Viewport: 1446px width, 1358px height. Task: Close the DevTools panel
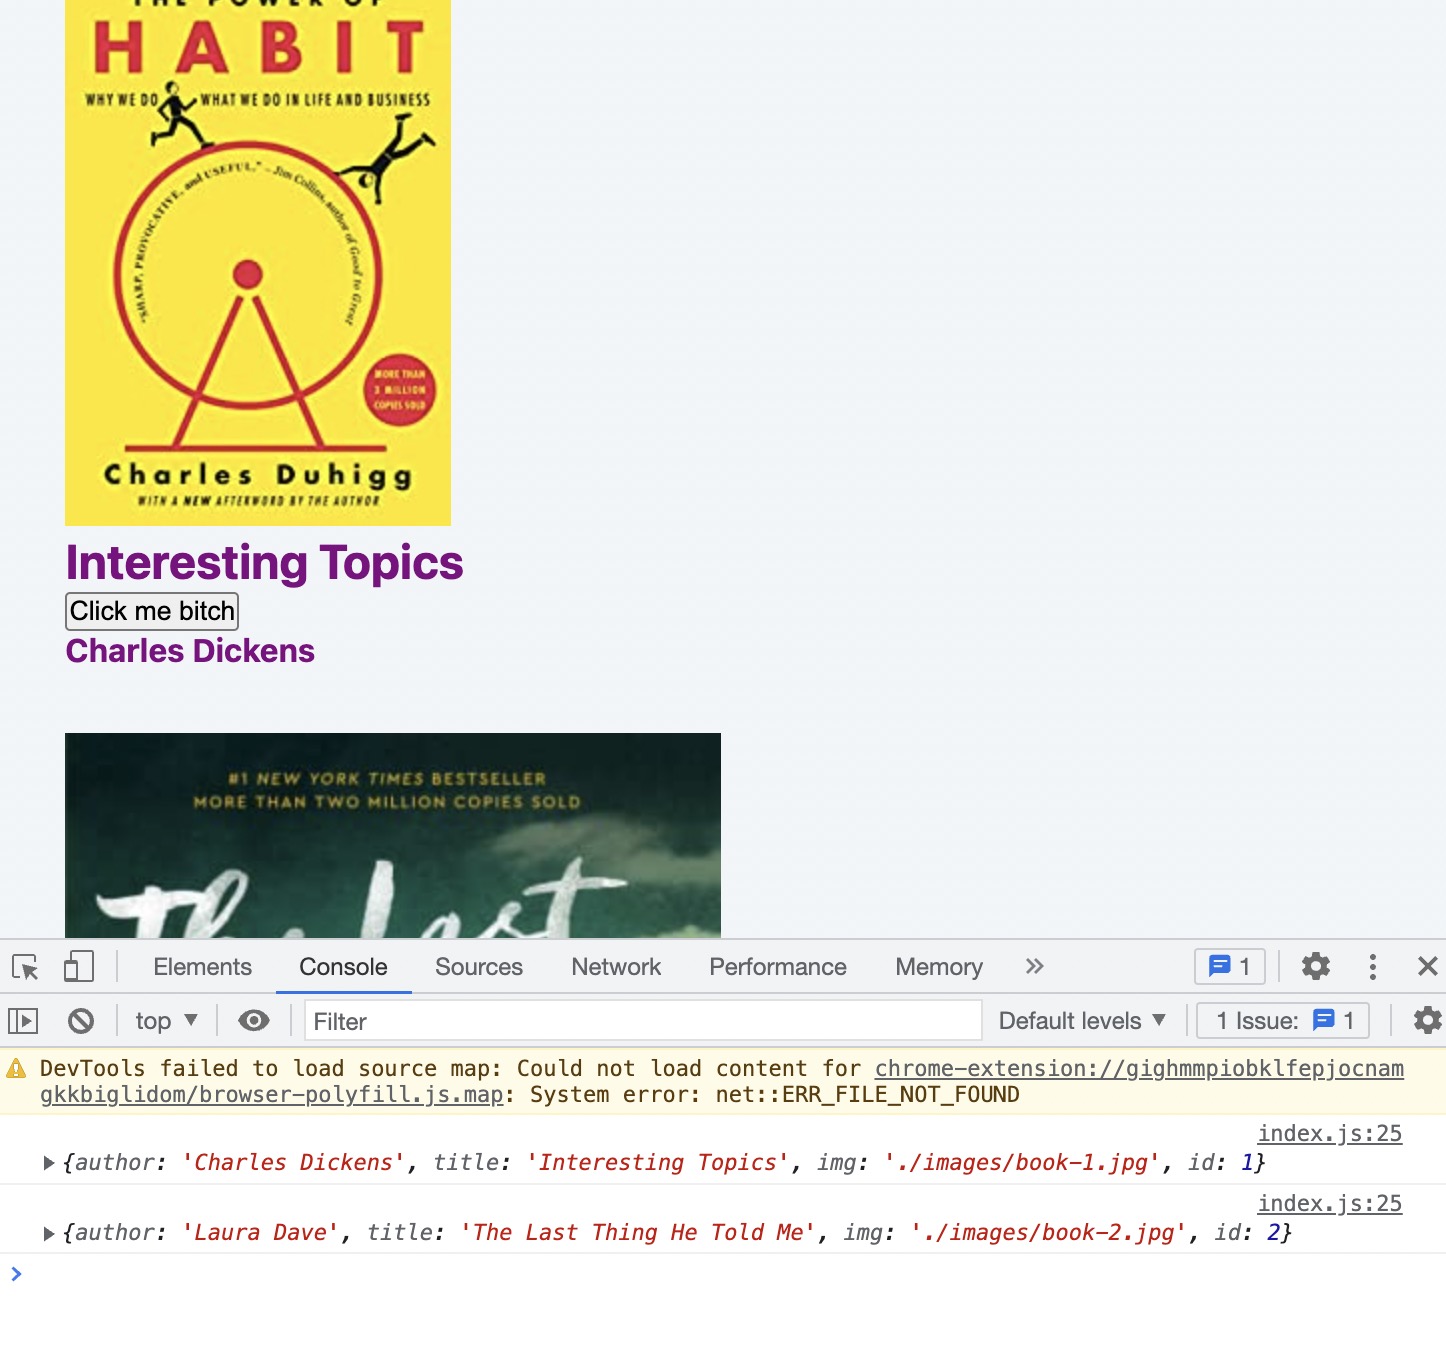pyautogui.click(x=1427, y=966)
